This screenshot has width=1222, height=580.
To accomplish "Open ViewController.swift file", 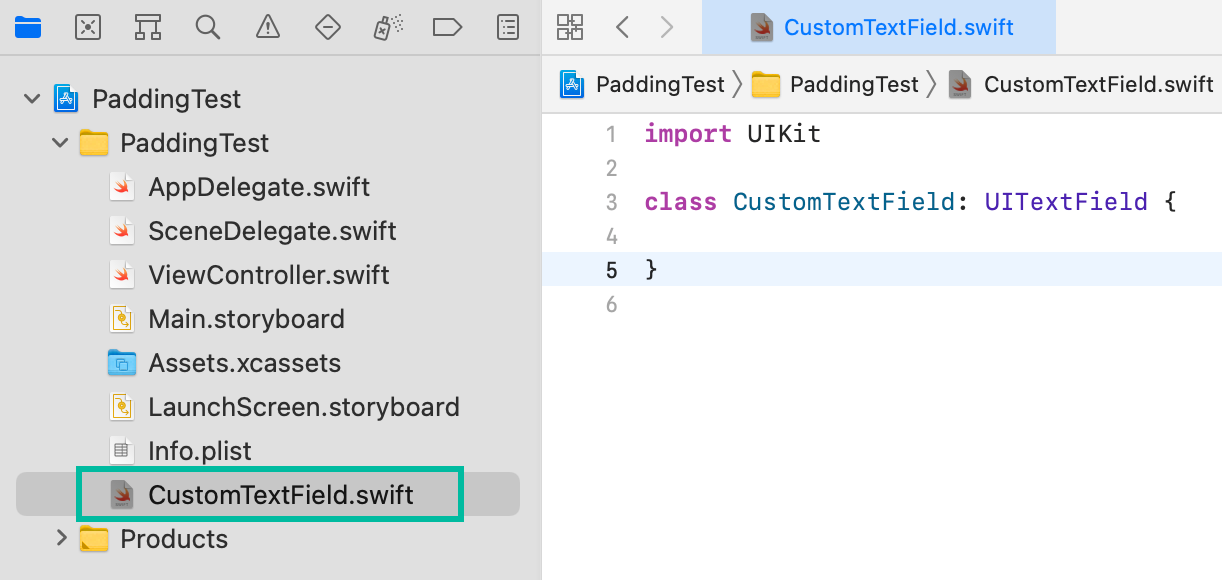I will 269,275.
